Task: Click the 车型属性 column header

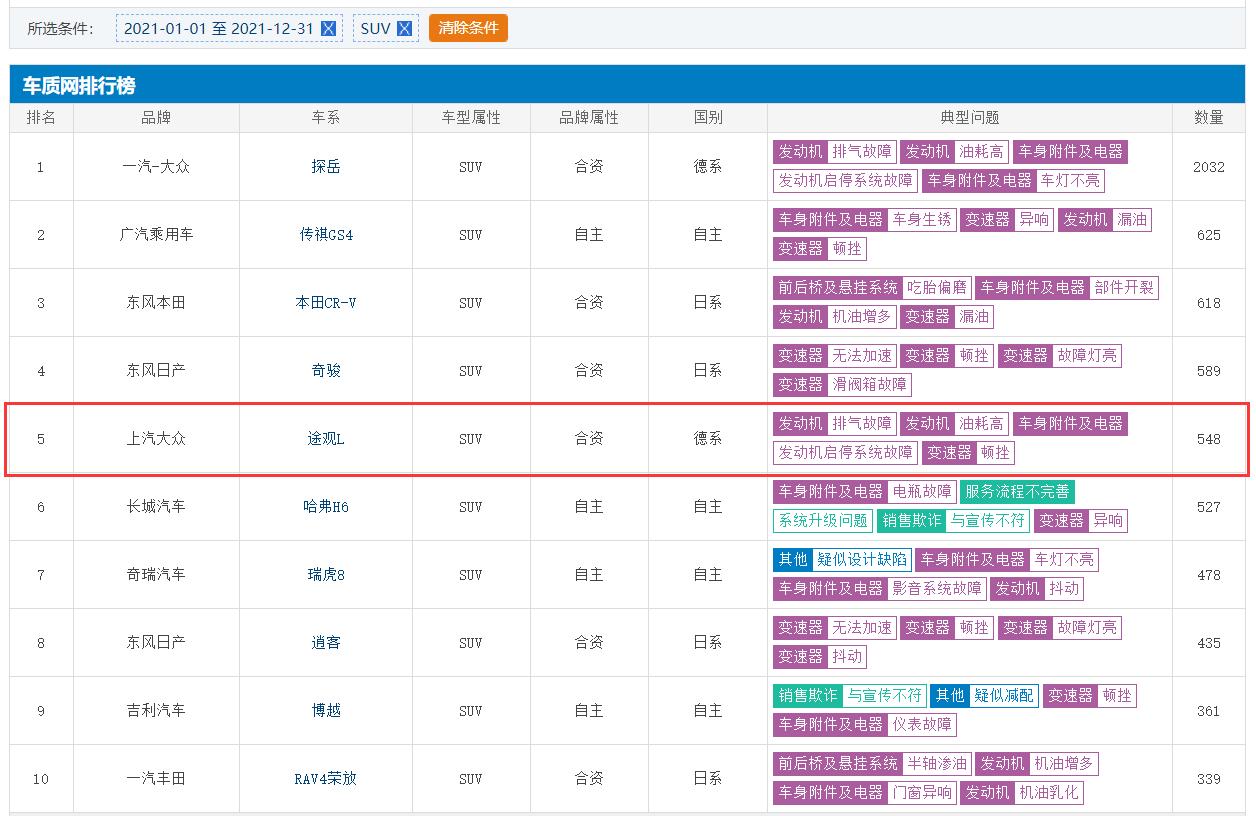Action: 471,118
